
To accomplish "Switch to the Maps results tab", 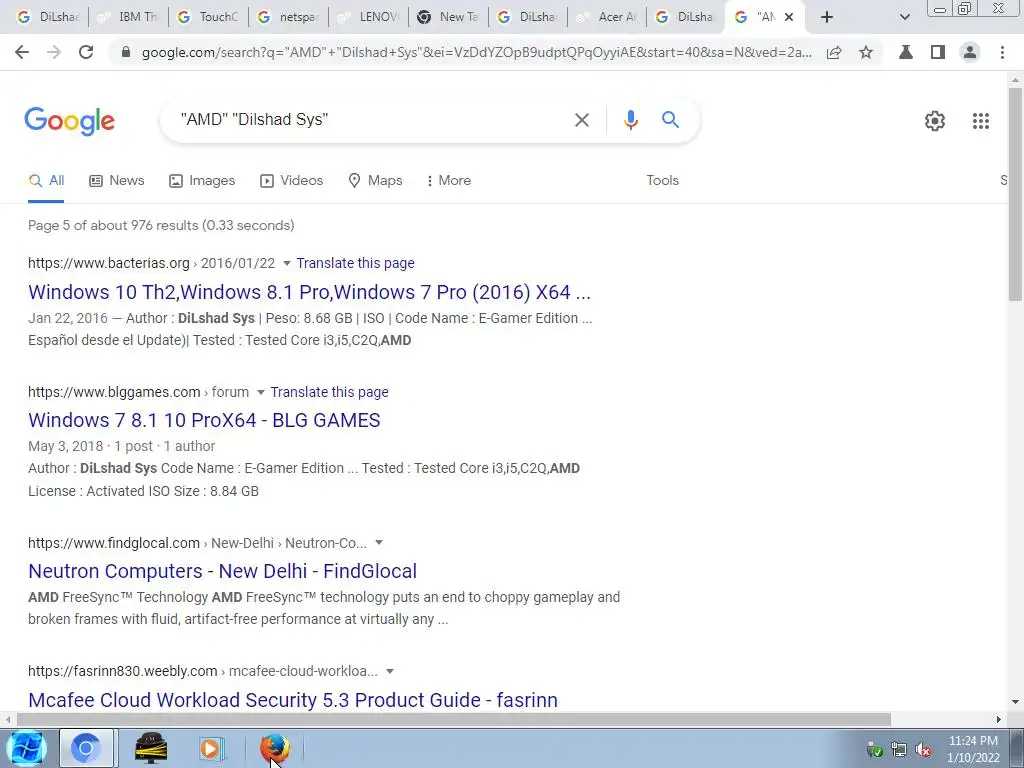I will (376, 180).
